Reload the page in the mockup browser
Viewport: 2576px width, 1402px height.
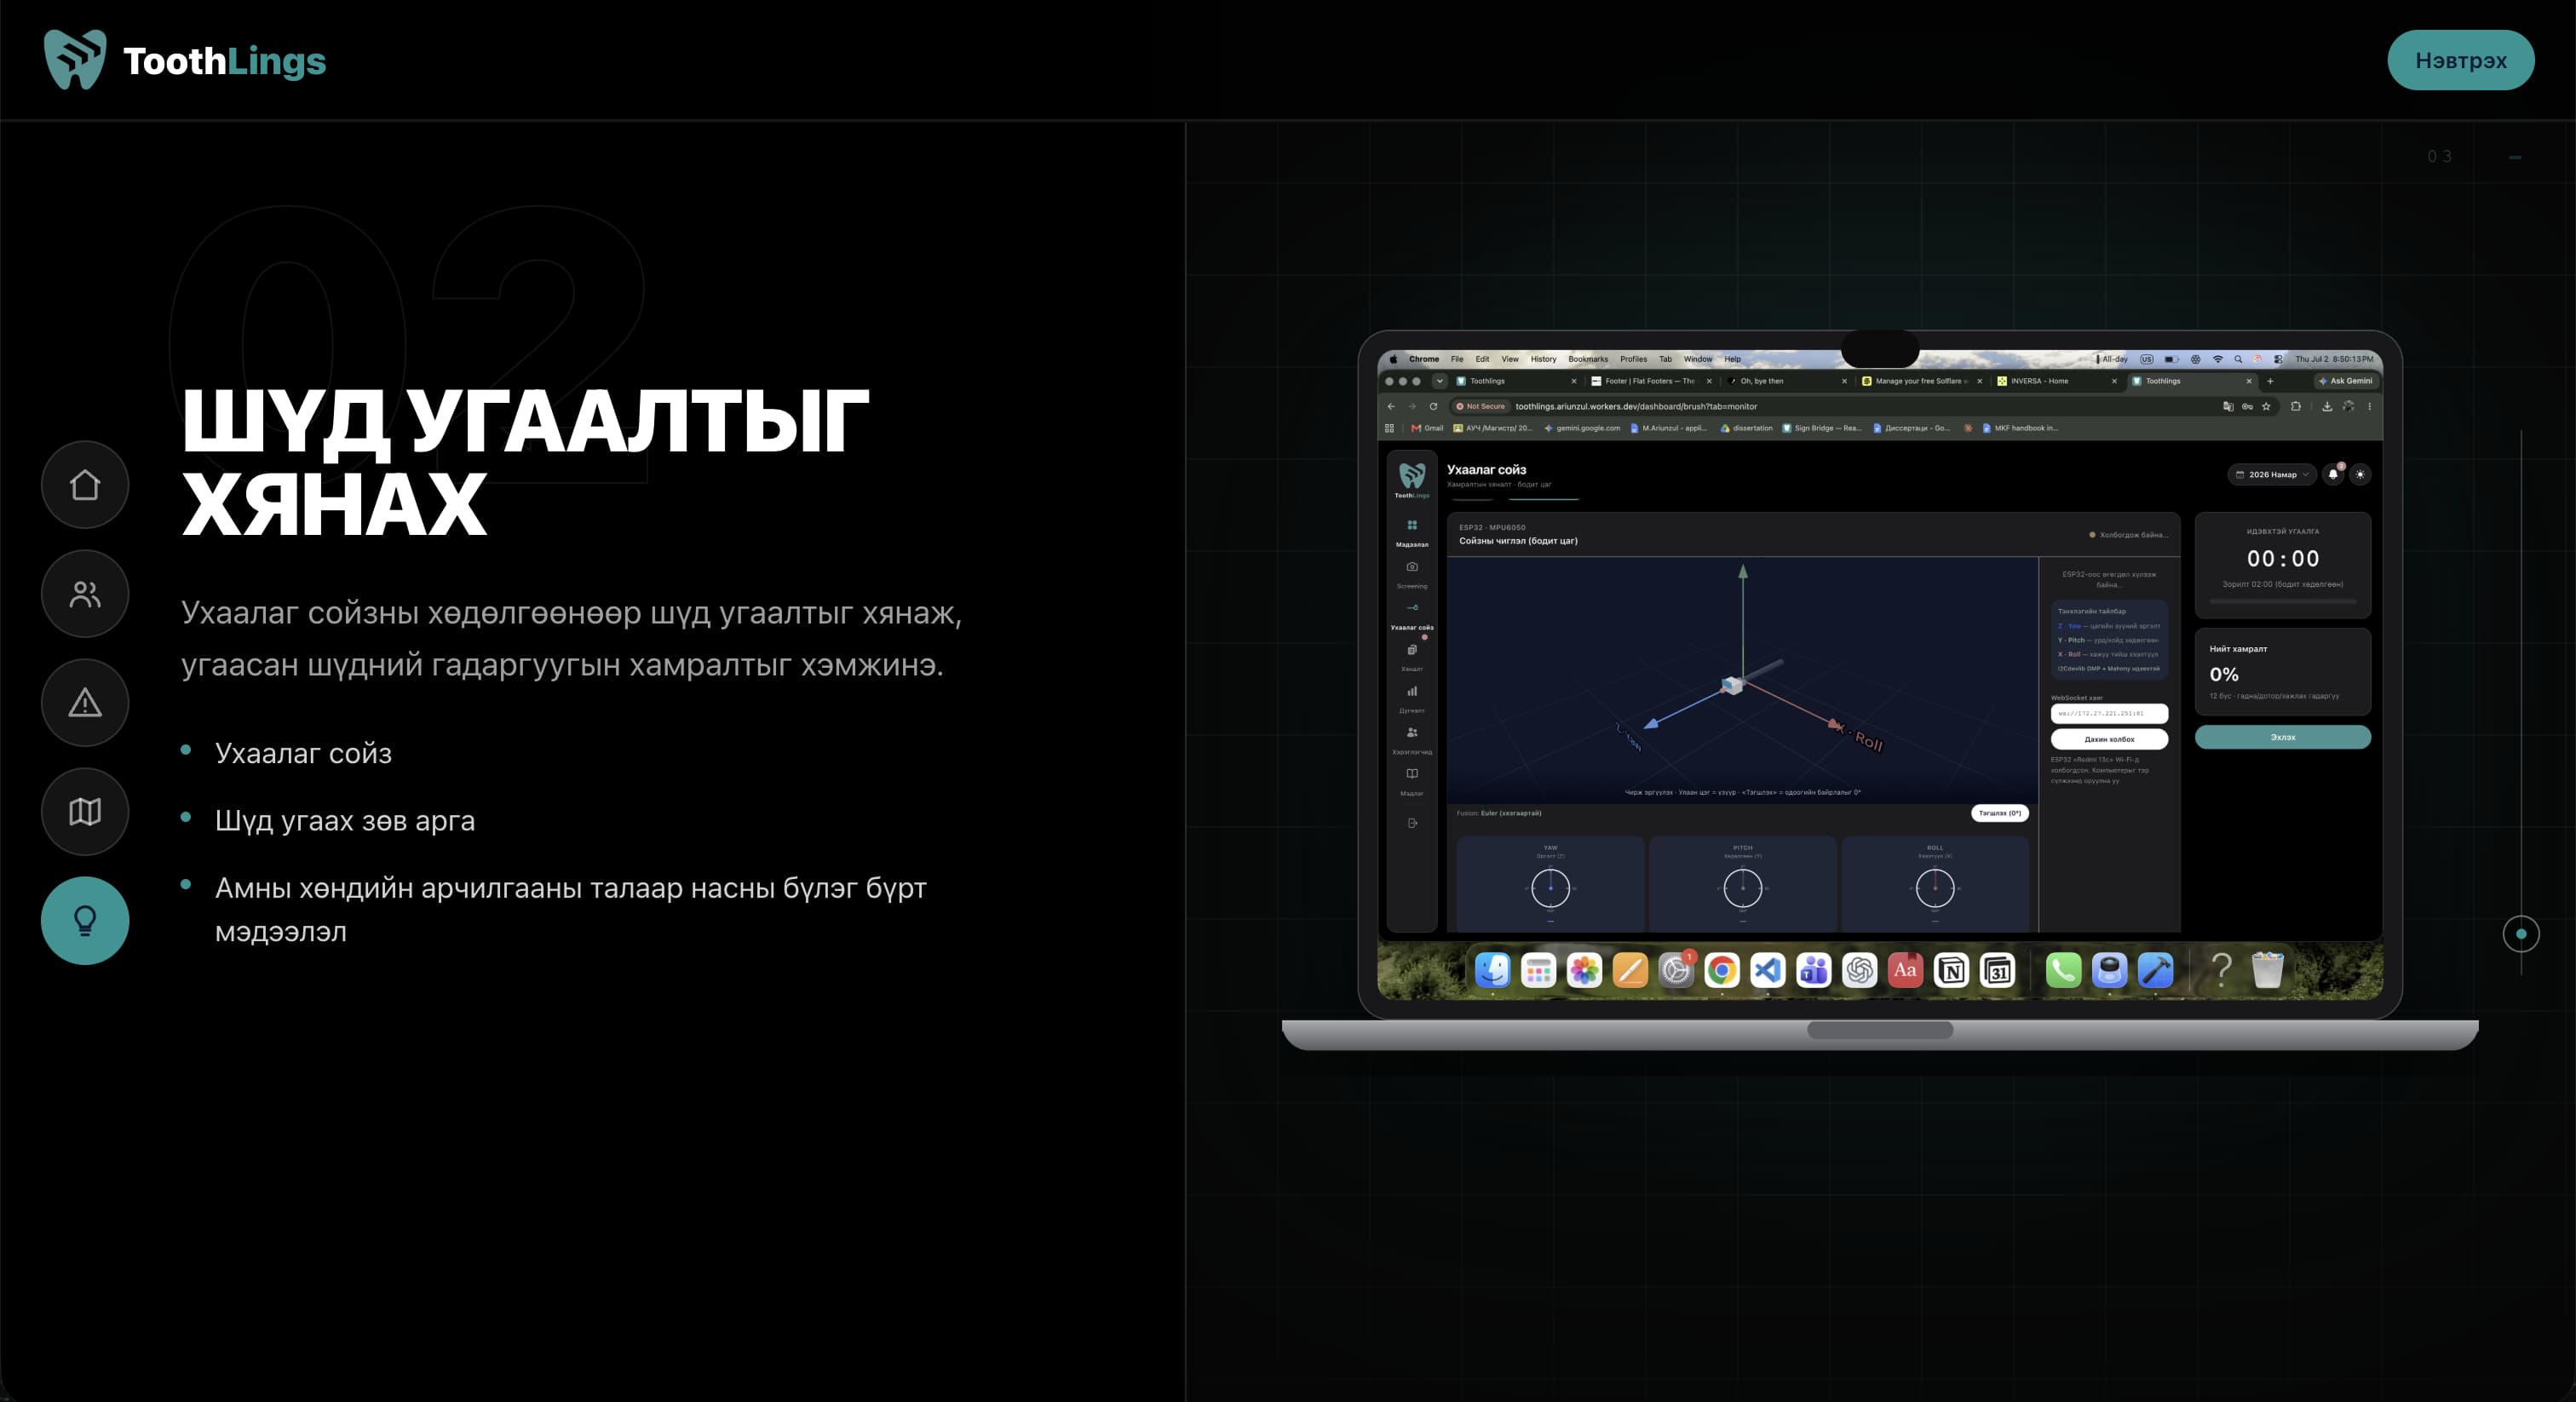click(x=1433, y=406)
